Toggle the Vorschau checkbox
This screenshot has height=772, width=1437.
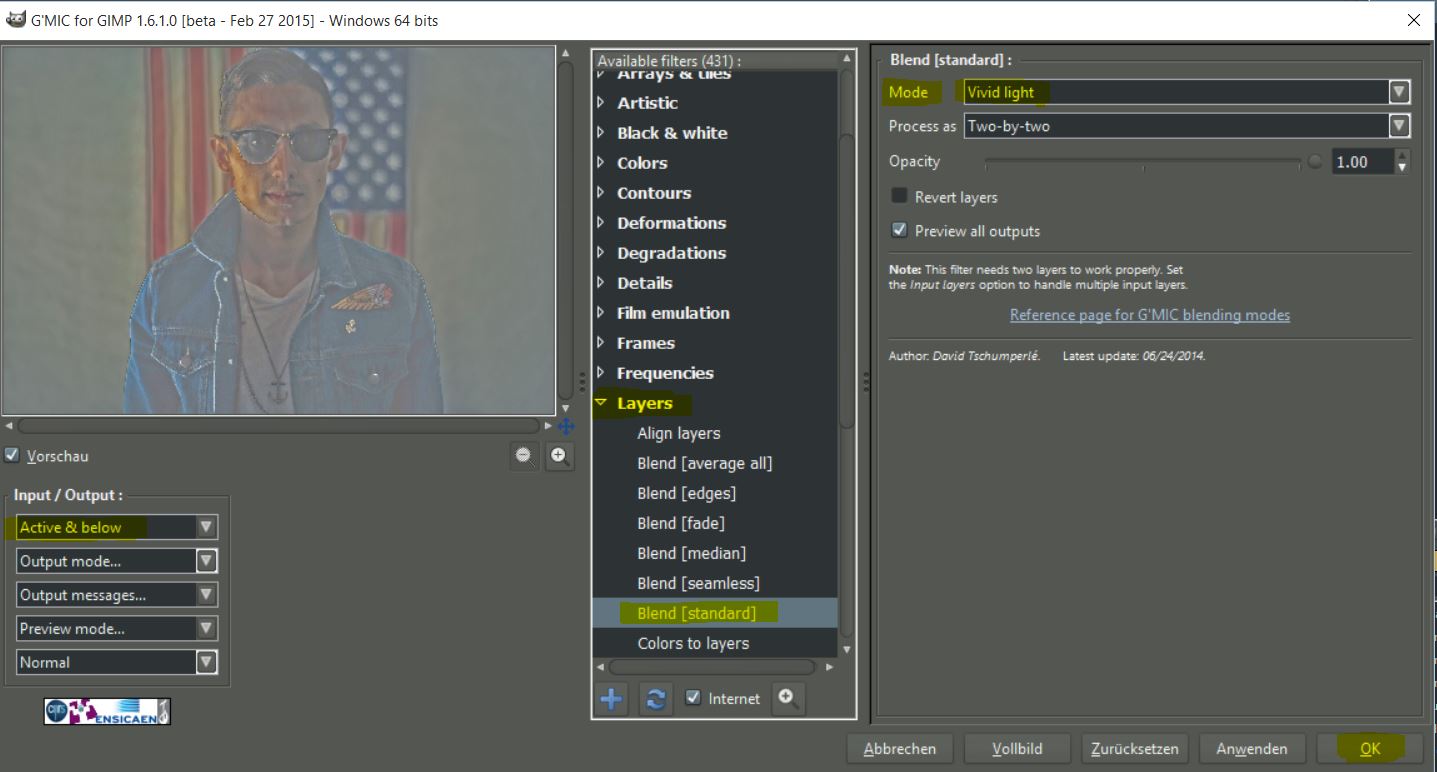point(12,455)
